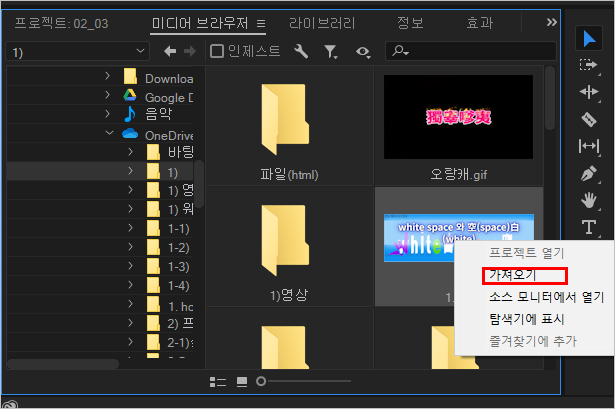Viewport: 615px width, 409px height.
Task: Show more panel tabs with double chevron
Action: pos(551,22)
